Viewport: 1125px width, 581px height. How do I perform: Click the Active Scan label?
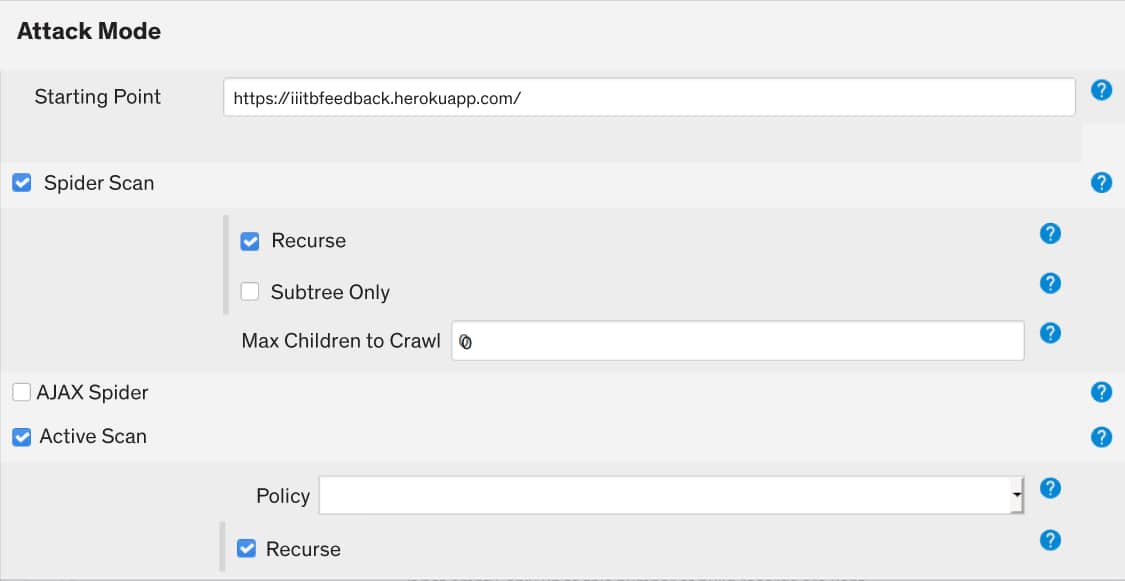[93, 437]
